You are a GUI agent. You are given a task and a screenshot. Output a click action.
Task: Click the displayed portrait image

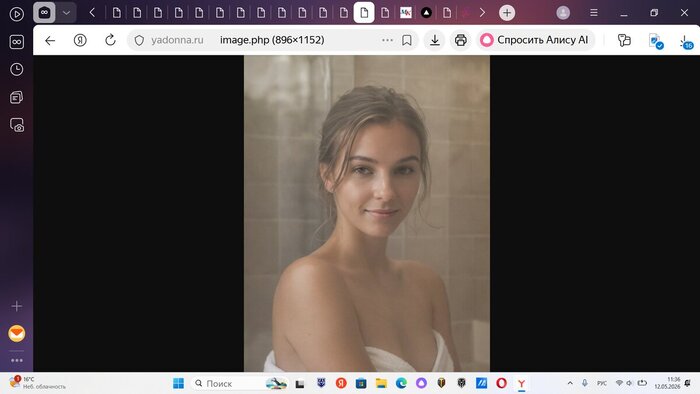pyautogui.click(x=367, y=213)
